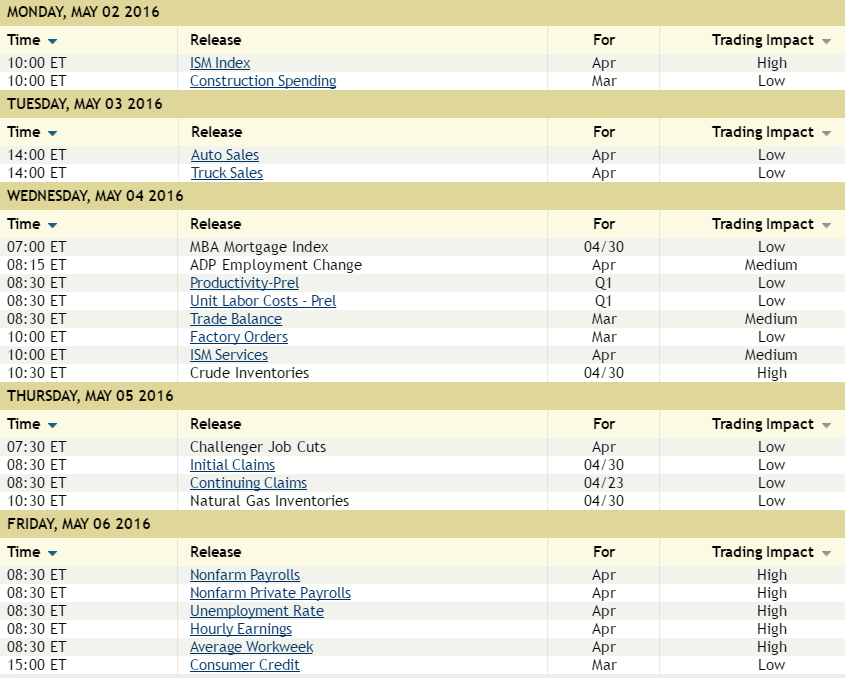View the Trade Balance report

click(236, 319)
